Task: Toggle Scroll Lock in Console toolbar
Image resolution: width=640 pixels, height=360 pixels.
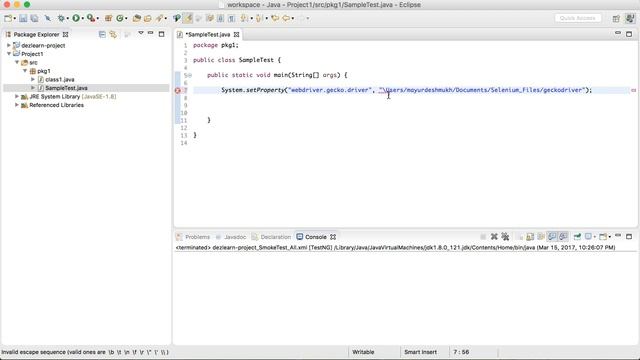Action: click(x=530, y=237)
